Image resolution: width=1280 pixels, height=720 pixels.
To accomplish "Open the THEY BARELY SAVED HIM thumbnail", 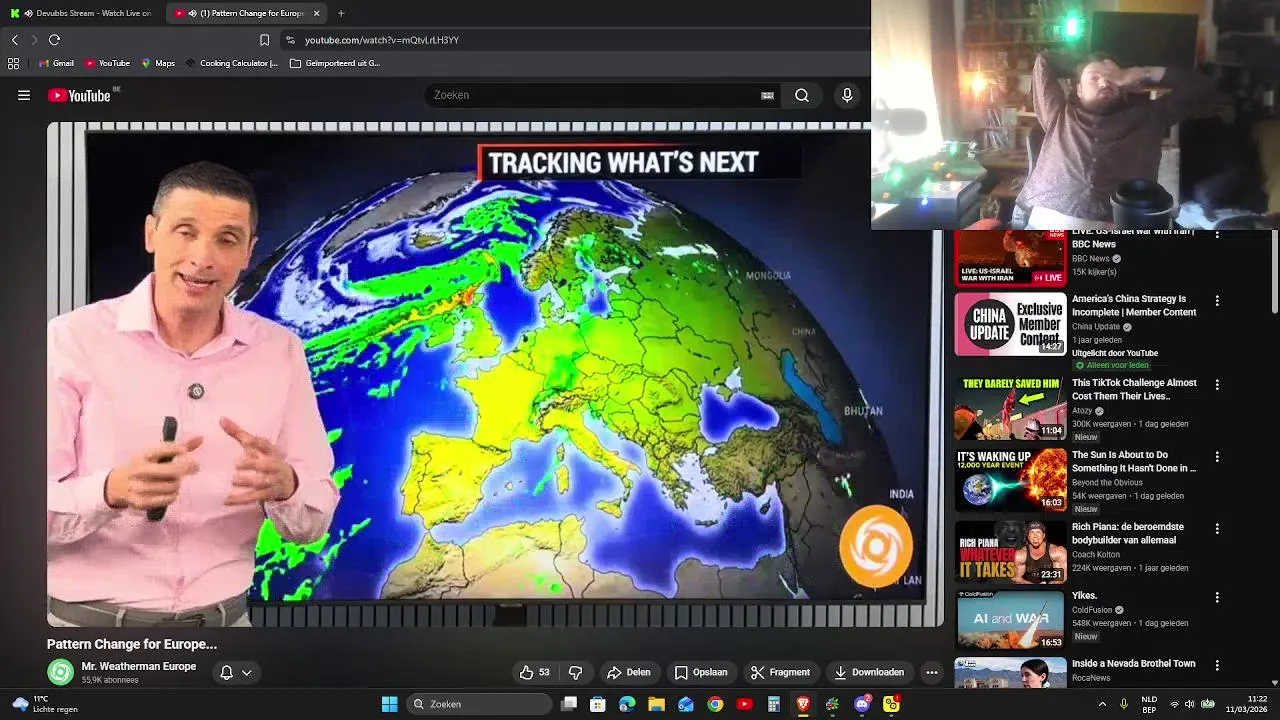I will point(1010,408).
